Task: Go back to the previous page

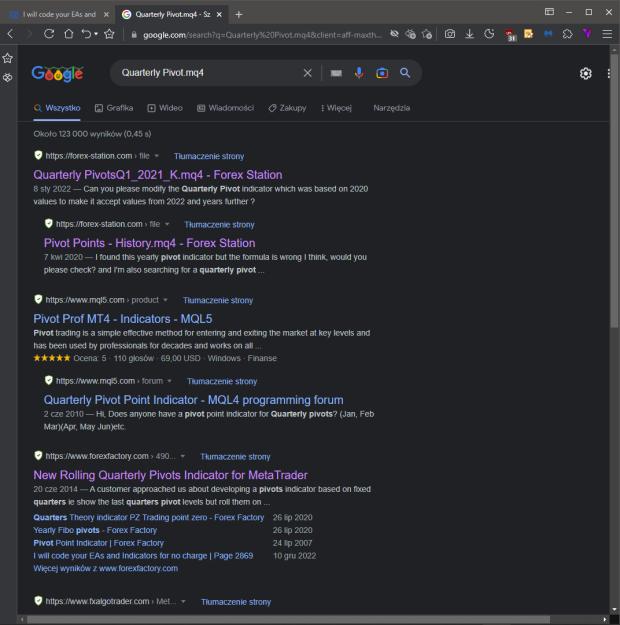Action: [x=10, y=34]
